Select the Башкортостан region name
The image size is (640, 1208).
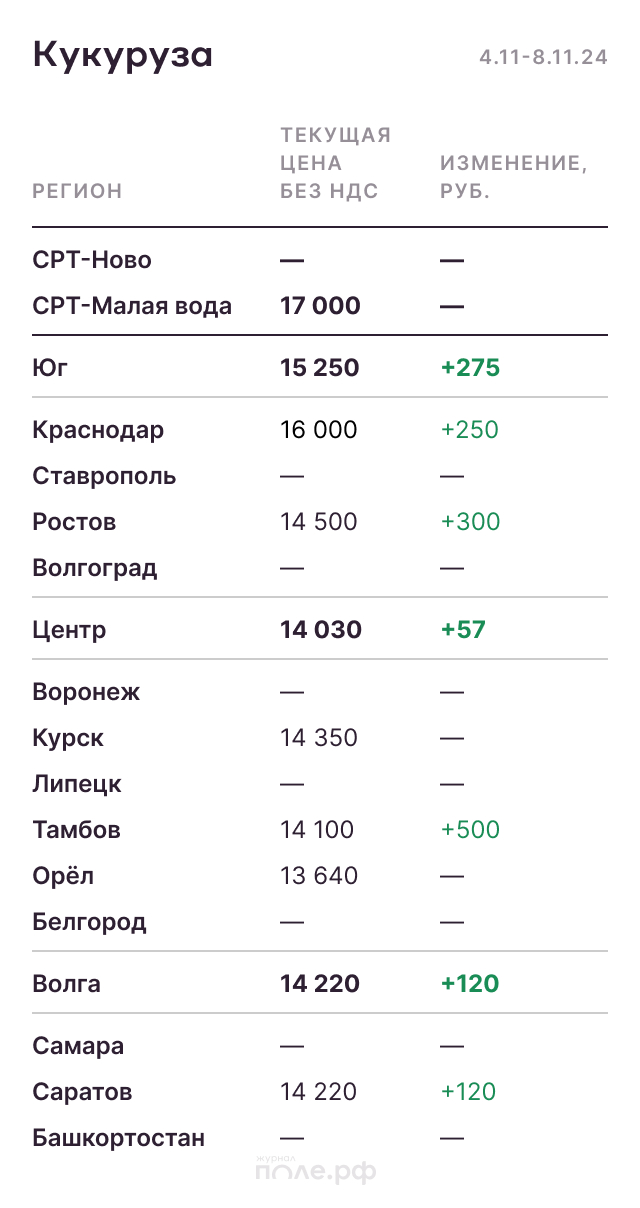(118, 1138)
